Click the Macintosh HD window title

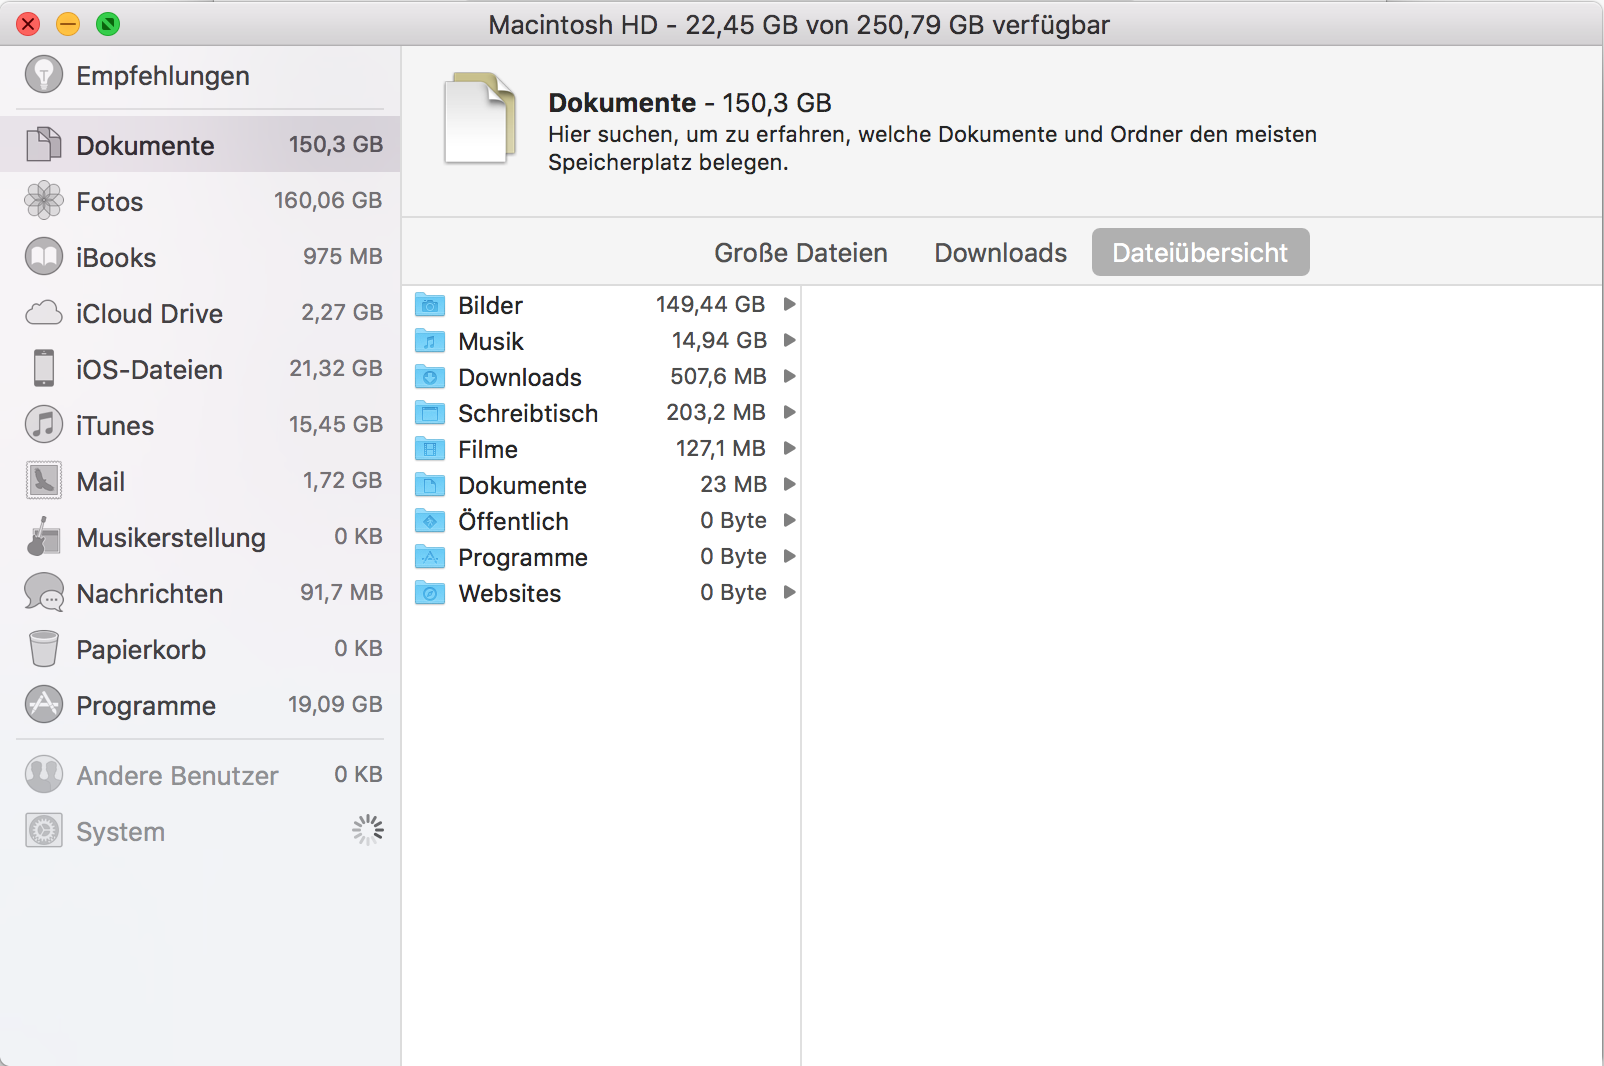click(799, 25)
